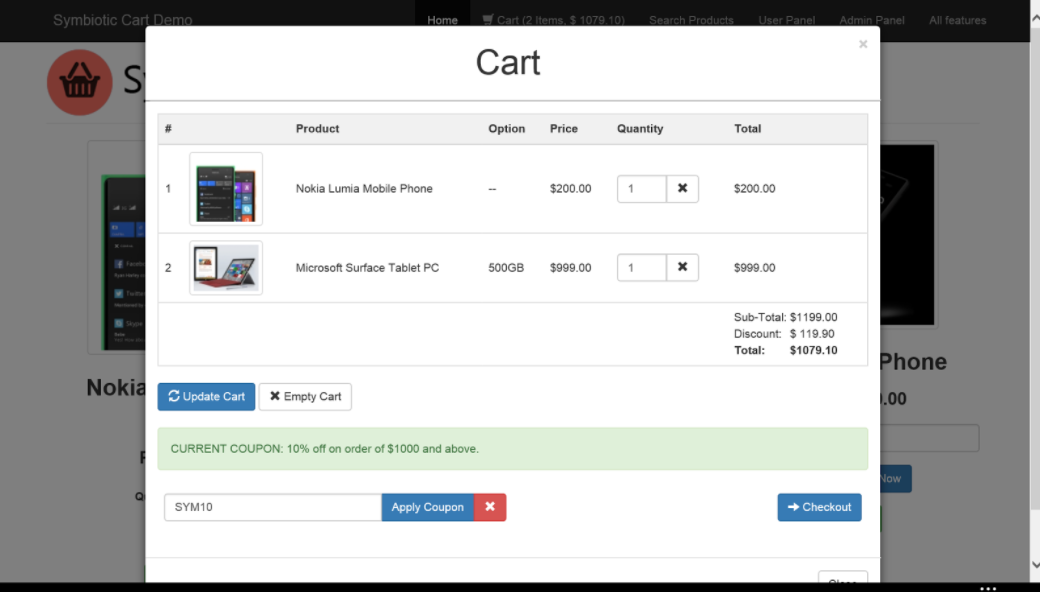
Task: Edit quantity for Microsoft Surface Tablet PC
Action: pos(641,267)
